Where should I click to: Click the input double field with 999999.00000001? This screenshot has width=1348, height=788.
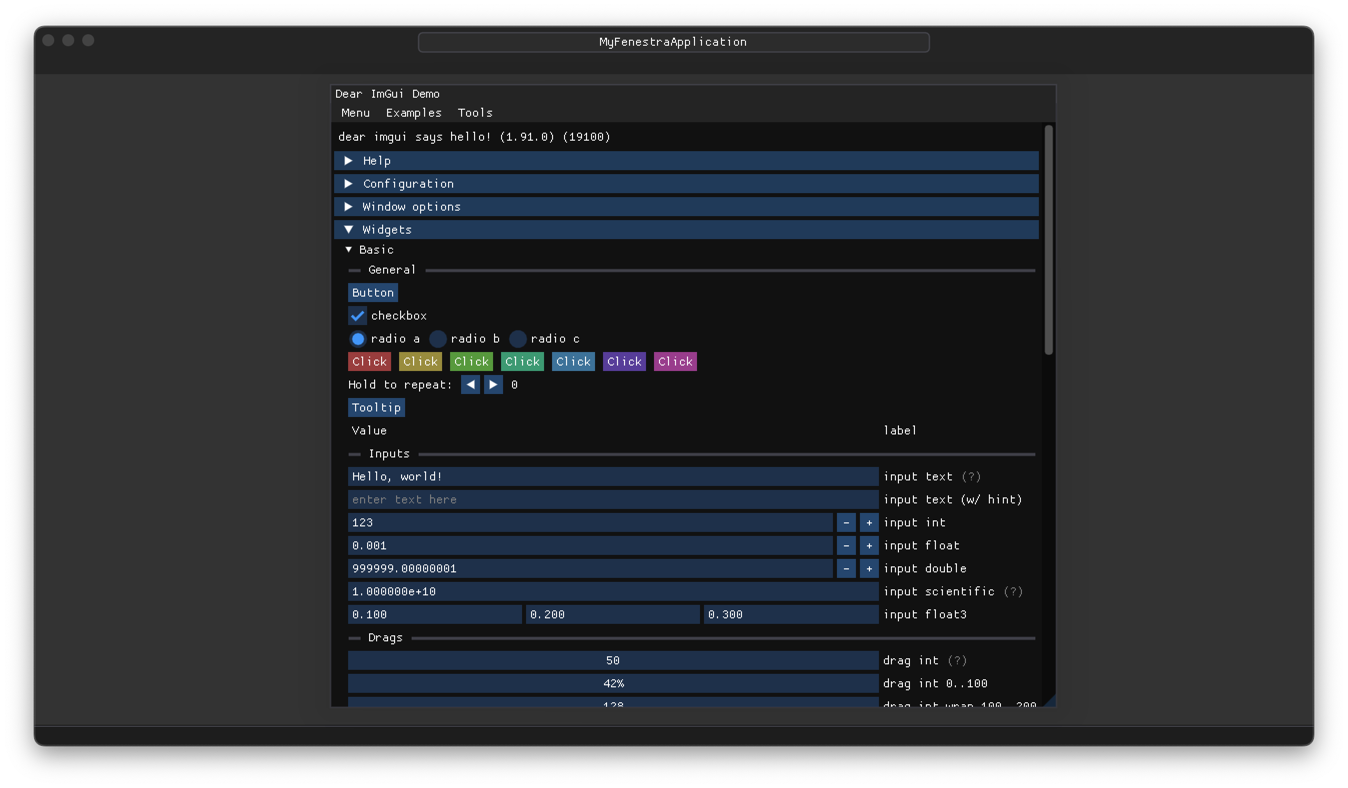[x=590, y=568]
